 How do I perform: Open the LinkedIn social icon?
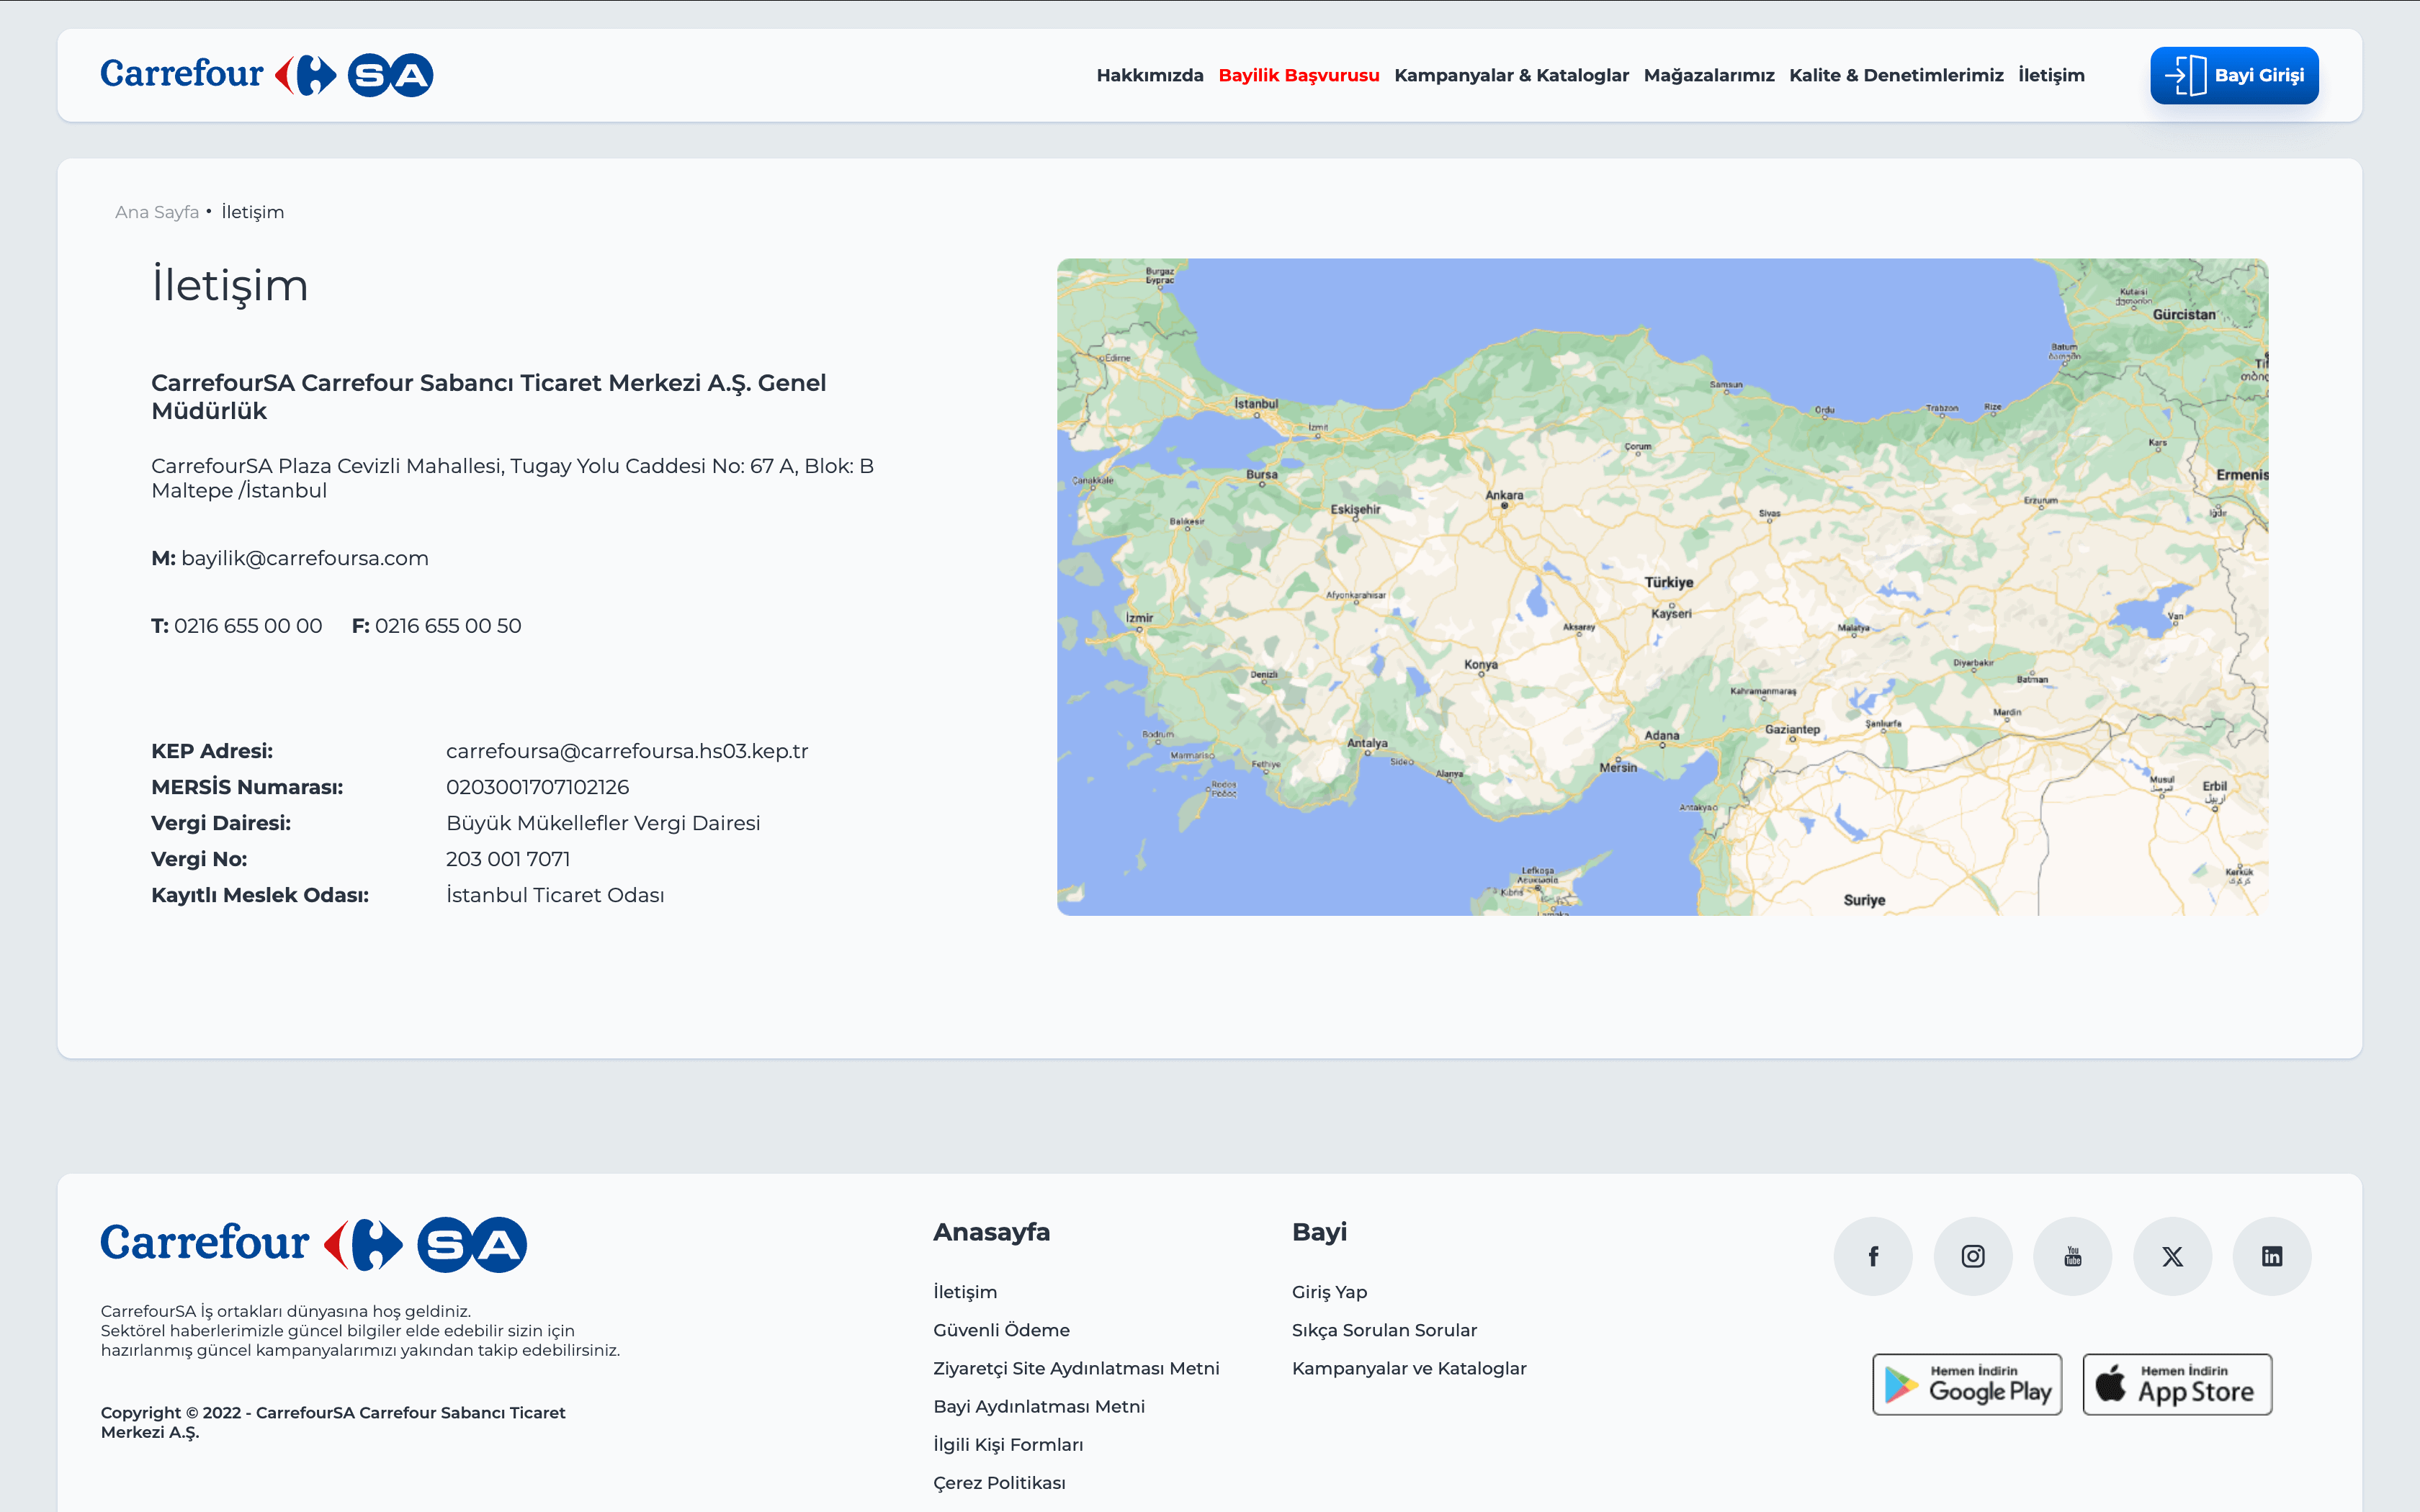click(2272, 1256)
